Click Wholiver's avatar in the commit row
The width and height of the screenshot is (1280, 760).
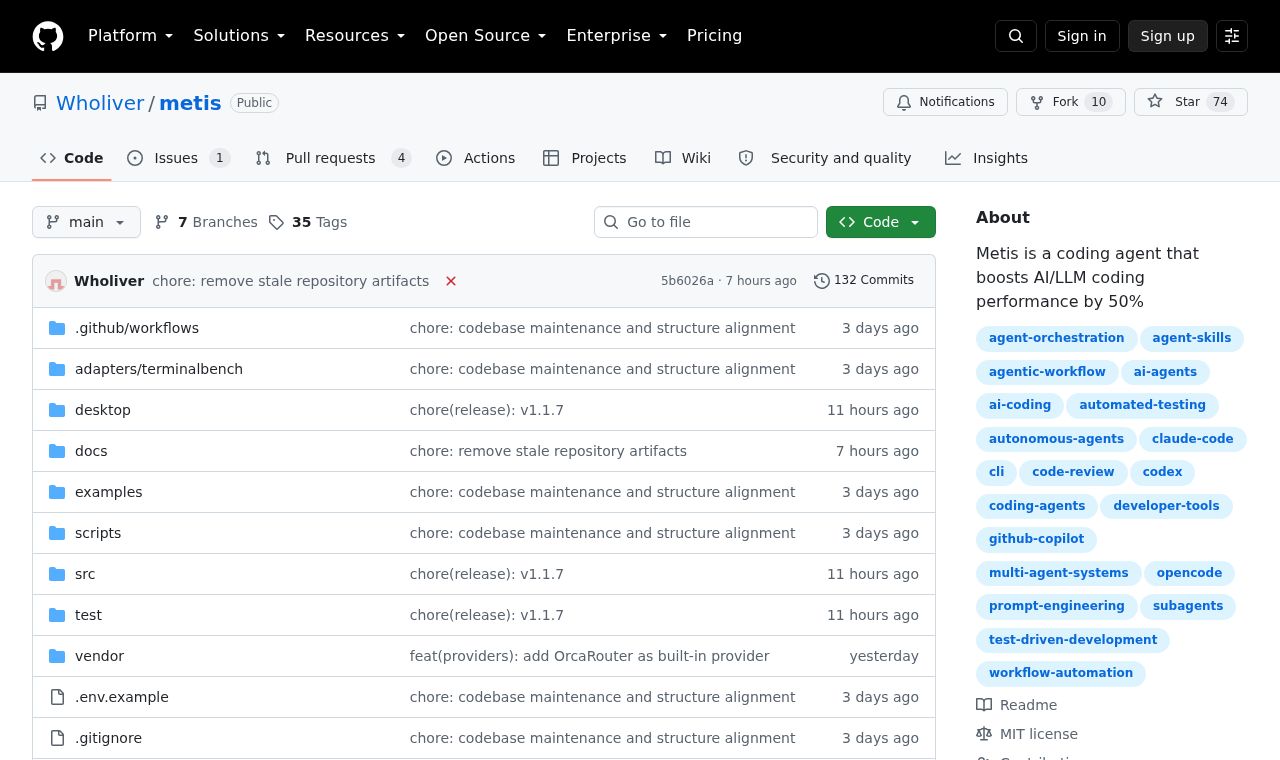(56, 281)
